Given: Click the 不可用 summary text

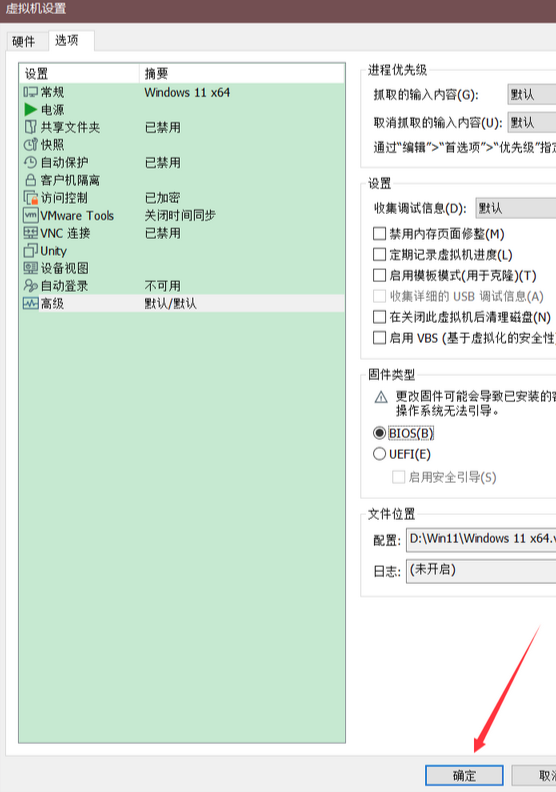Looking at the screenshot, I should point(163,286).
